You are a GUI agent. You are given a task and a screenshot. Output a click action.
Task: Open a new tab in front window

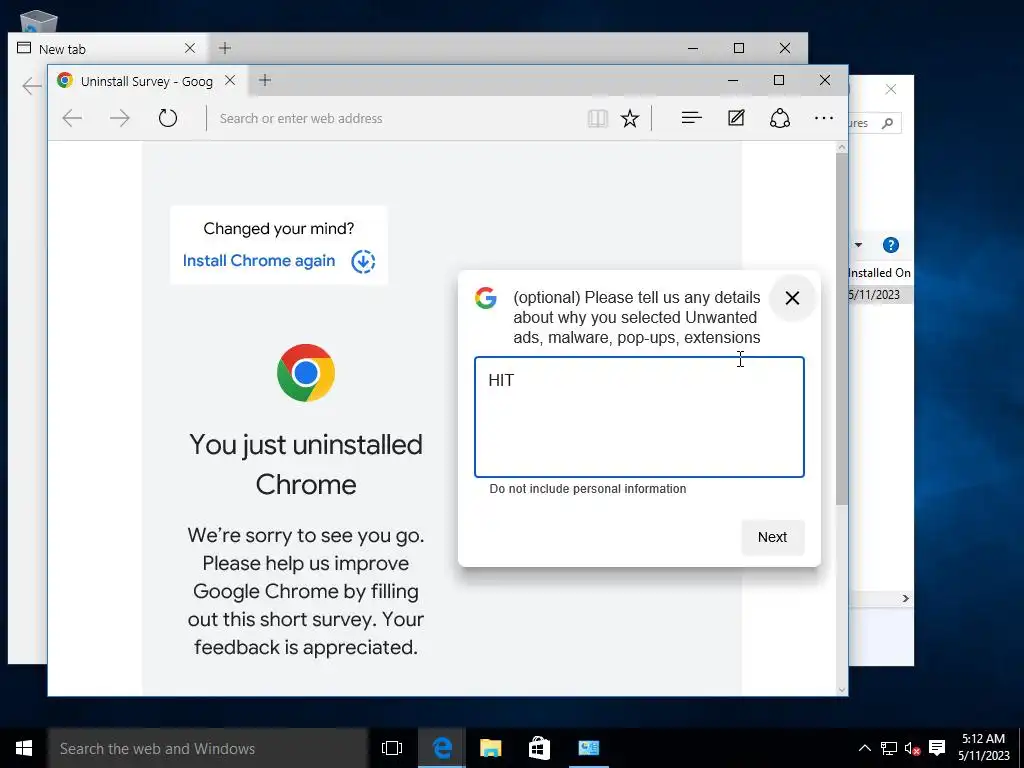point(264,80)
